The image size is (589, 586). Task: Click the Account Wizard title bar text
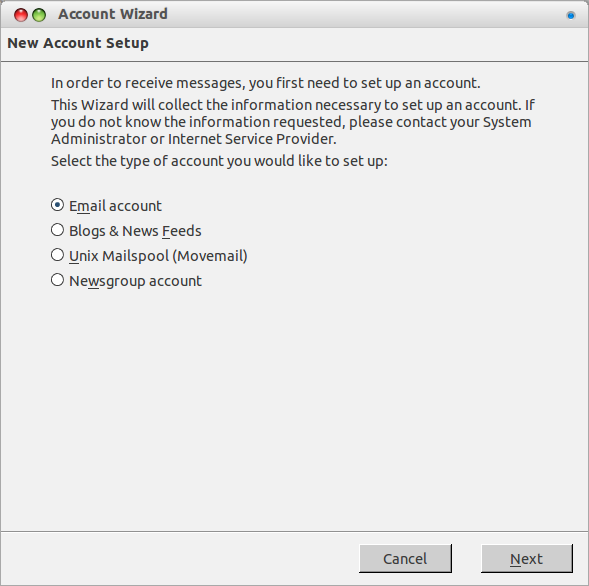point(113,14)
